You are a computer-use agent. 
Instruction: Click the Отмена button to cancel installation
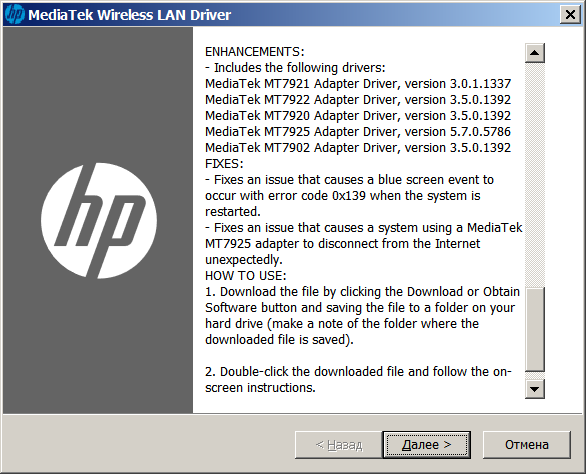click(x=527, y=444)
